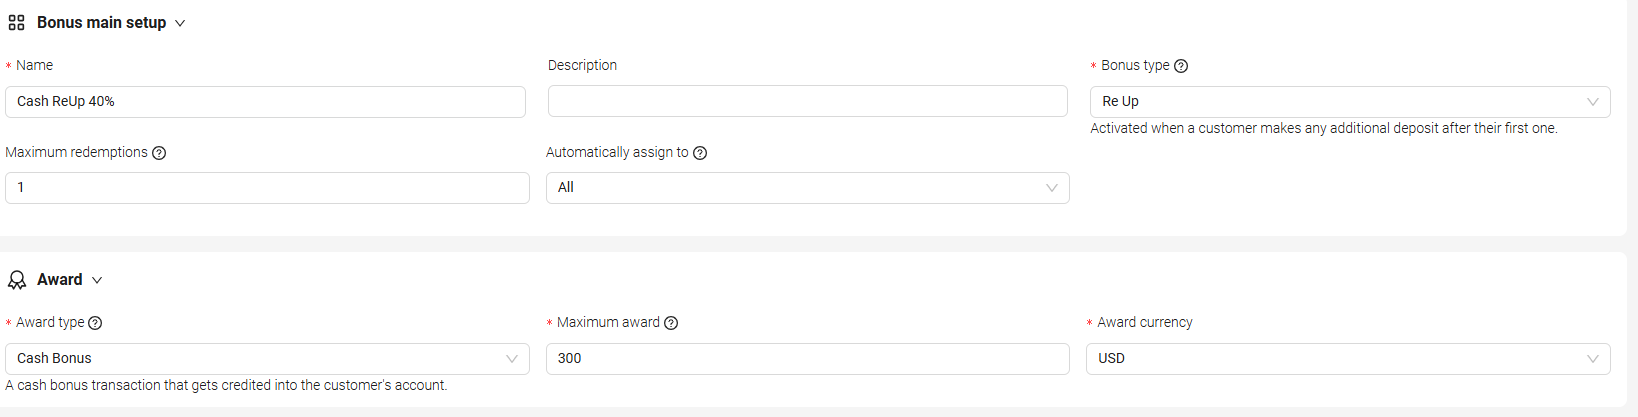Open the Award type Cash Bonus dropdown
1638x417 pixels.
(266, 359)
